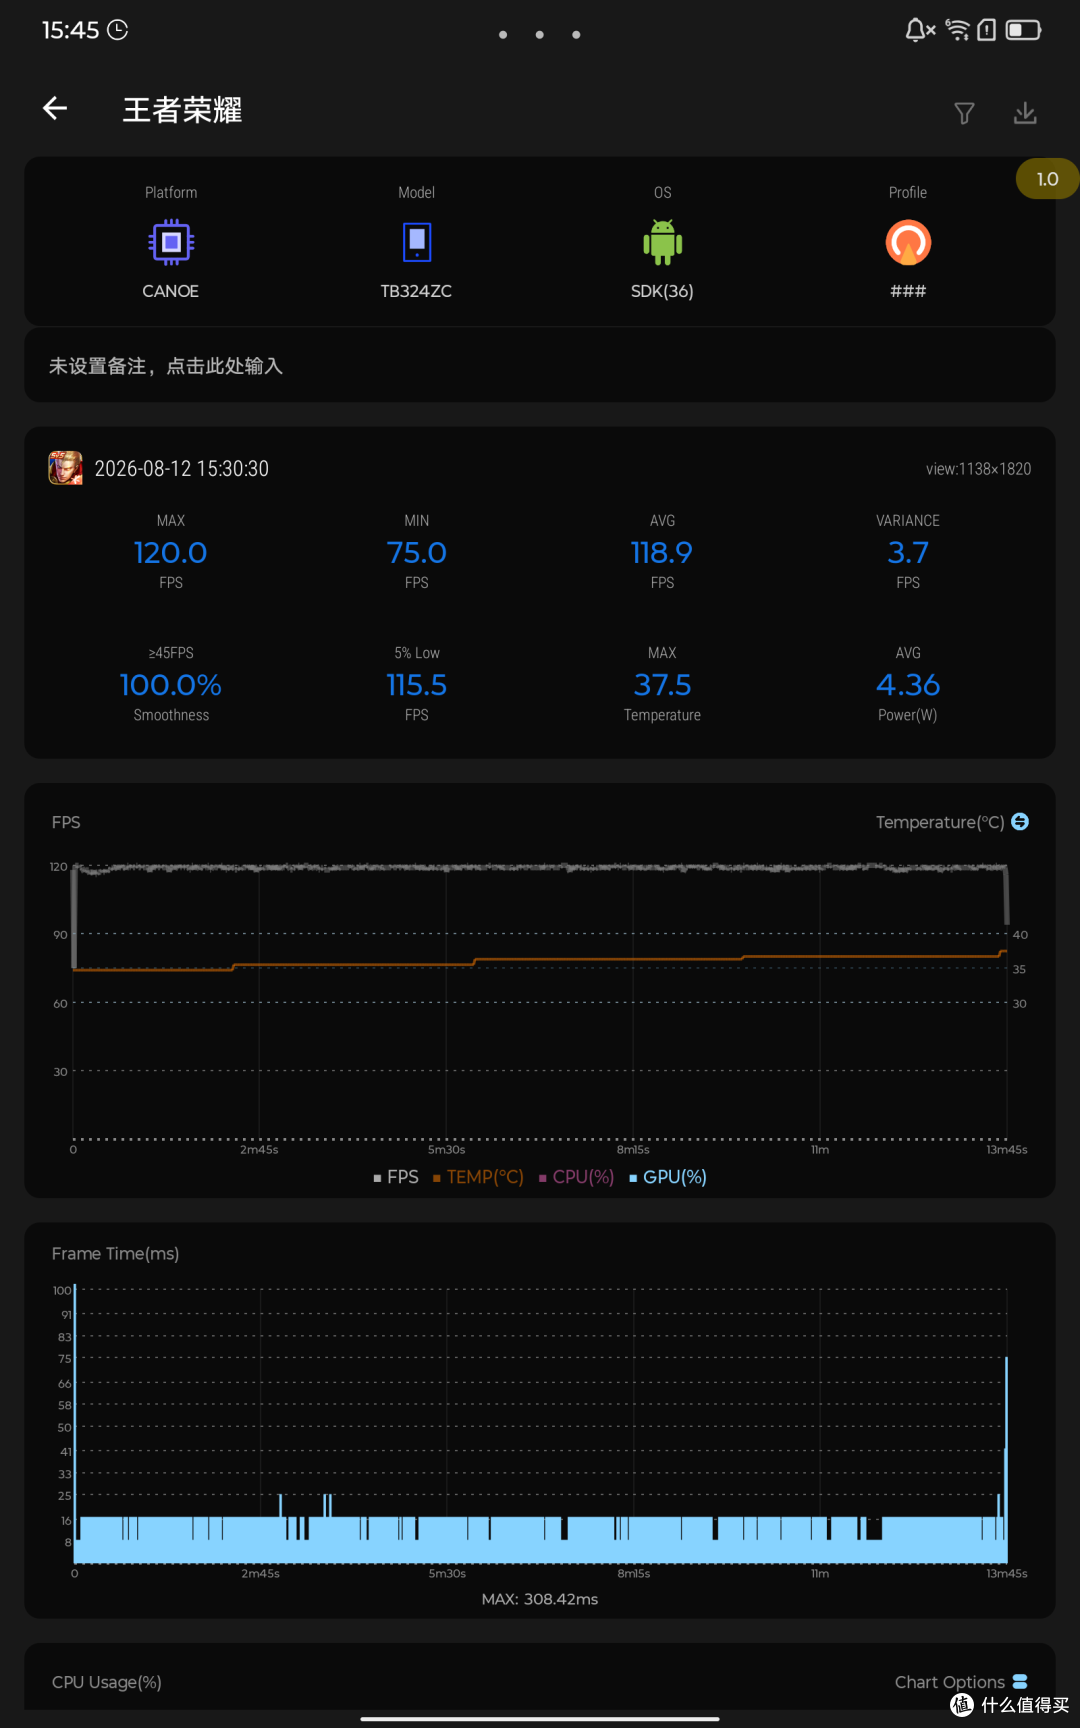Tap the AVG 4.36 Power value

(x=908, y=685)
